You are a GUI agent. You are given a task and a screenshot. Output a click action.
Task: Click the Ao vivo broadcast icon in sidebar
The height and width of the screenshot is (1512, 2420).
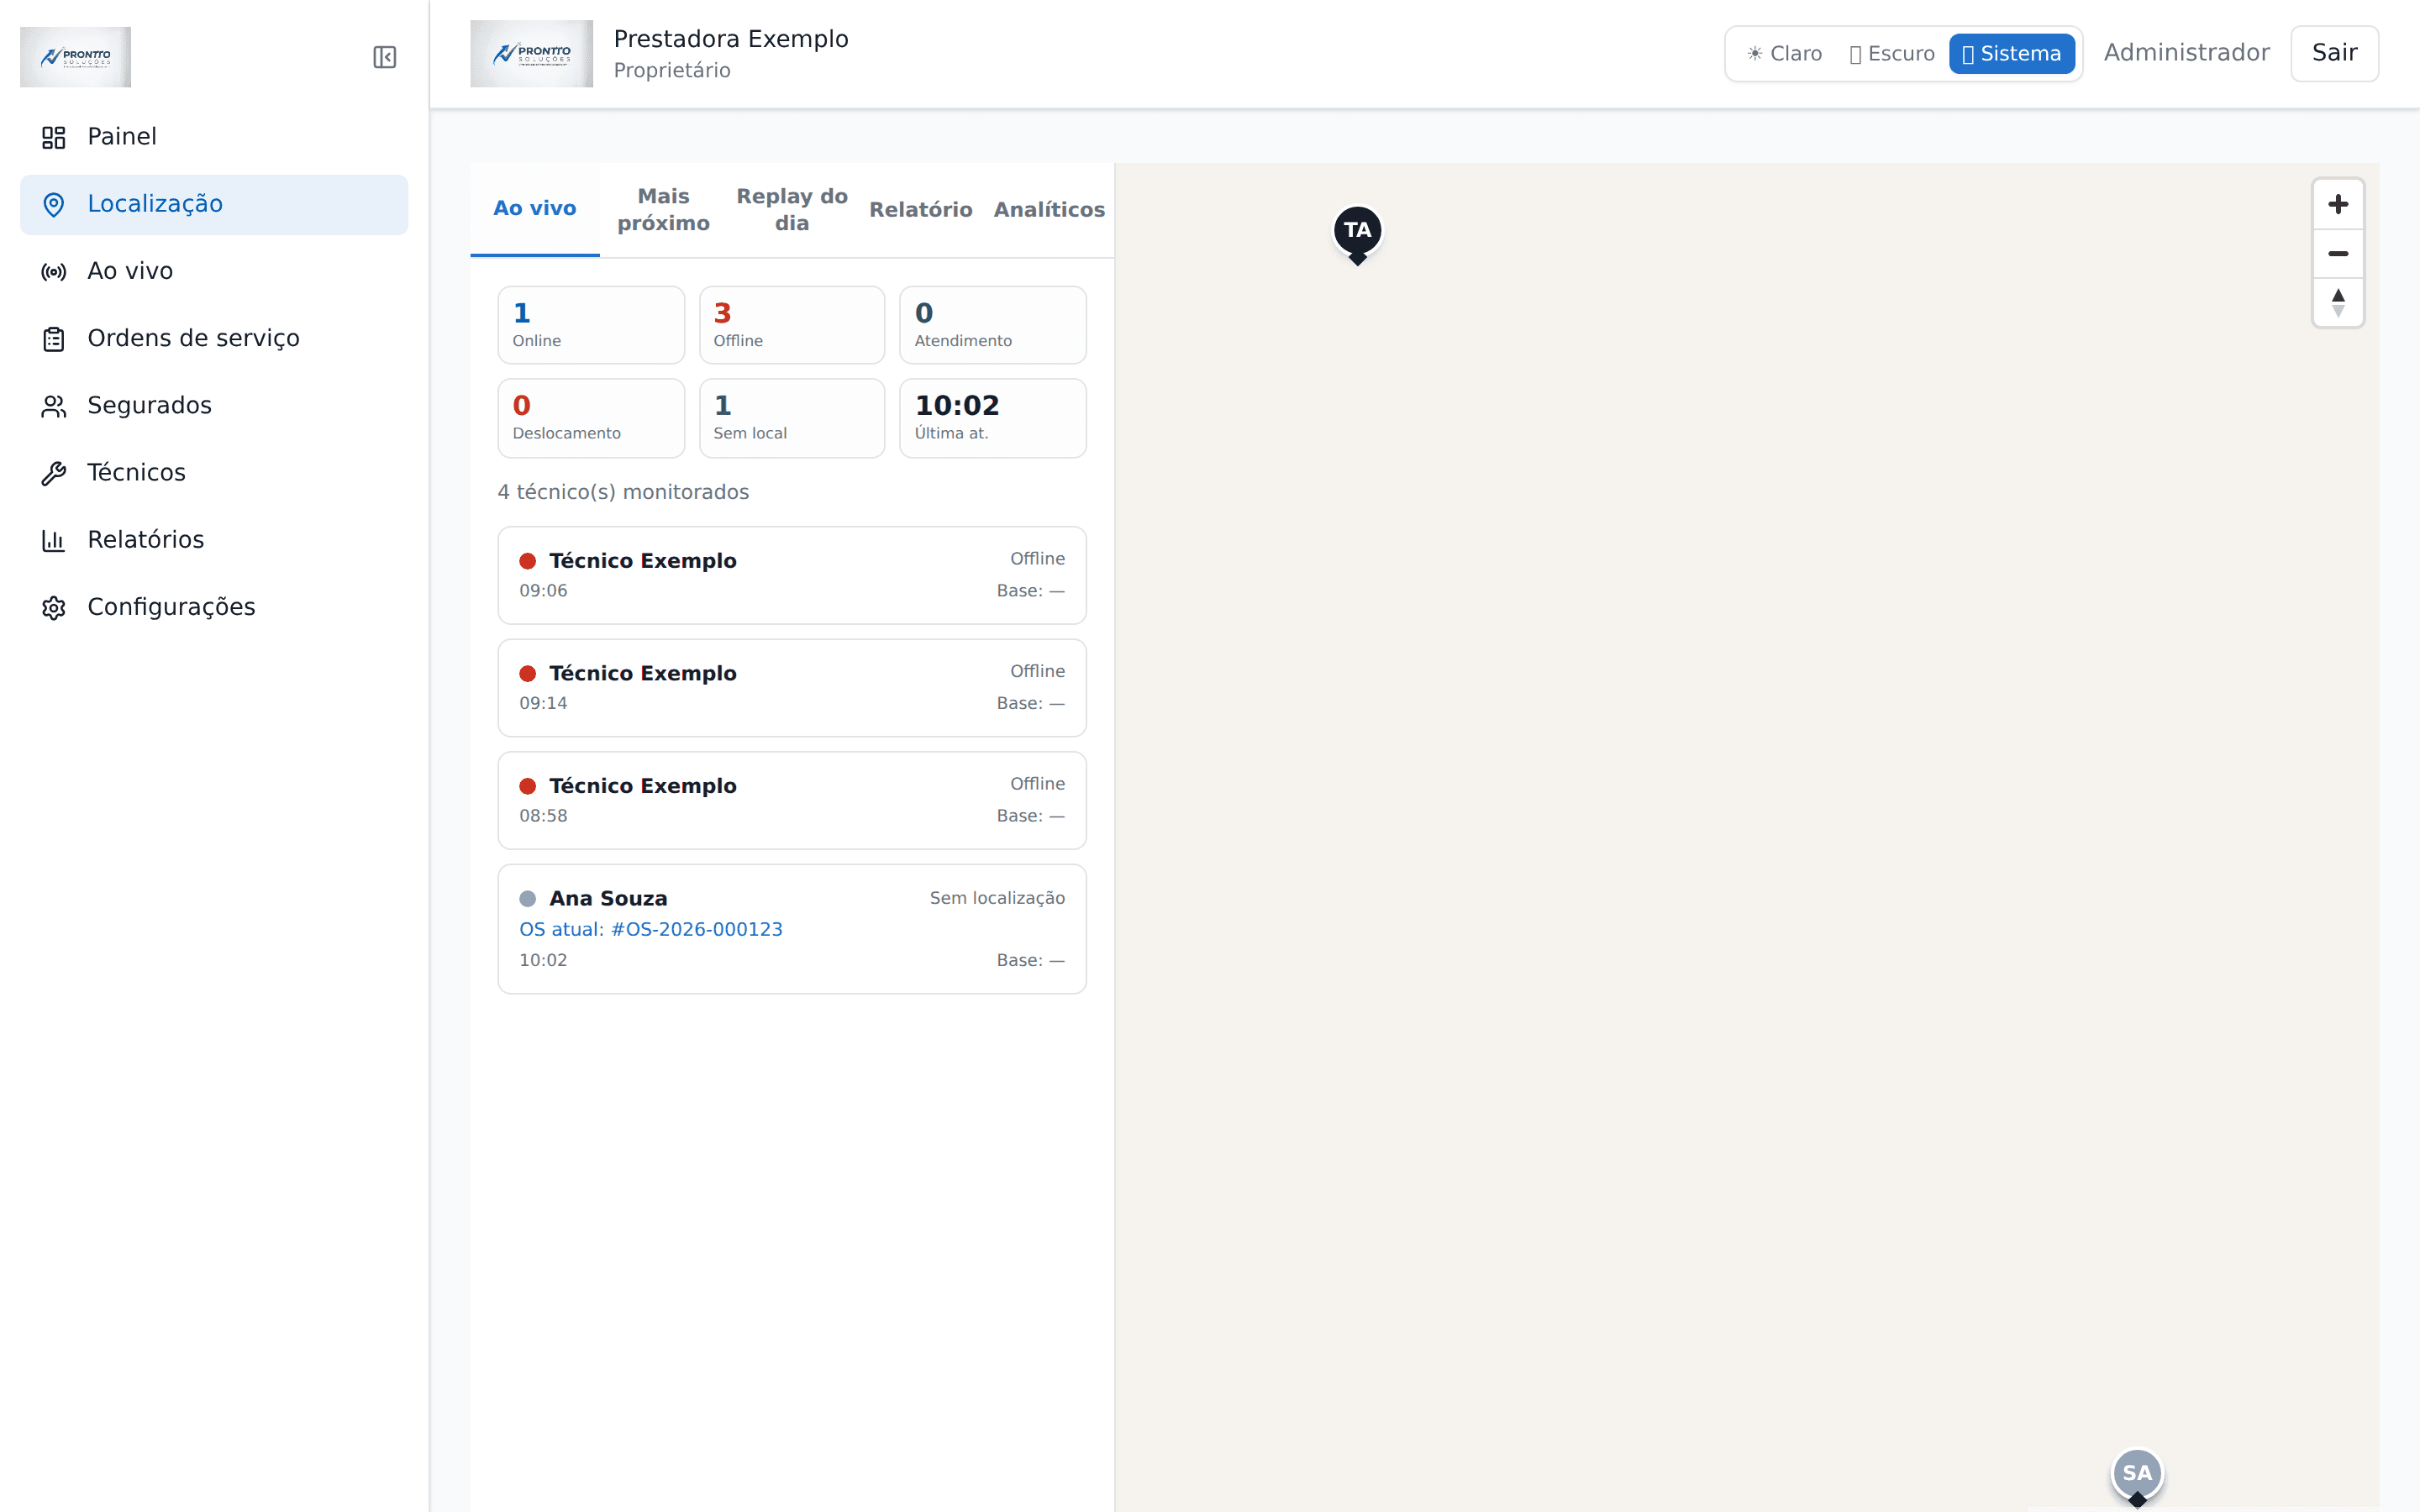[54, 272]
